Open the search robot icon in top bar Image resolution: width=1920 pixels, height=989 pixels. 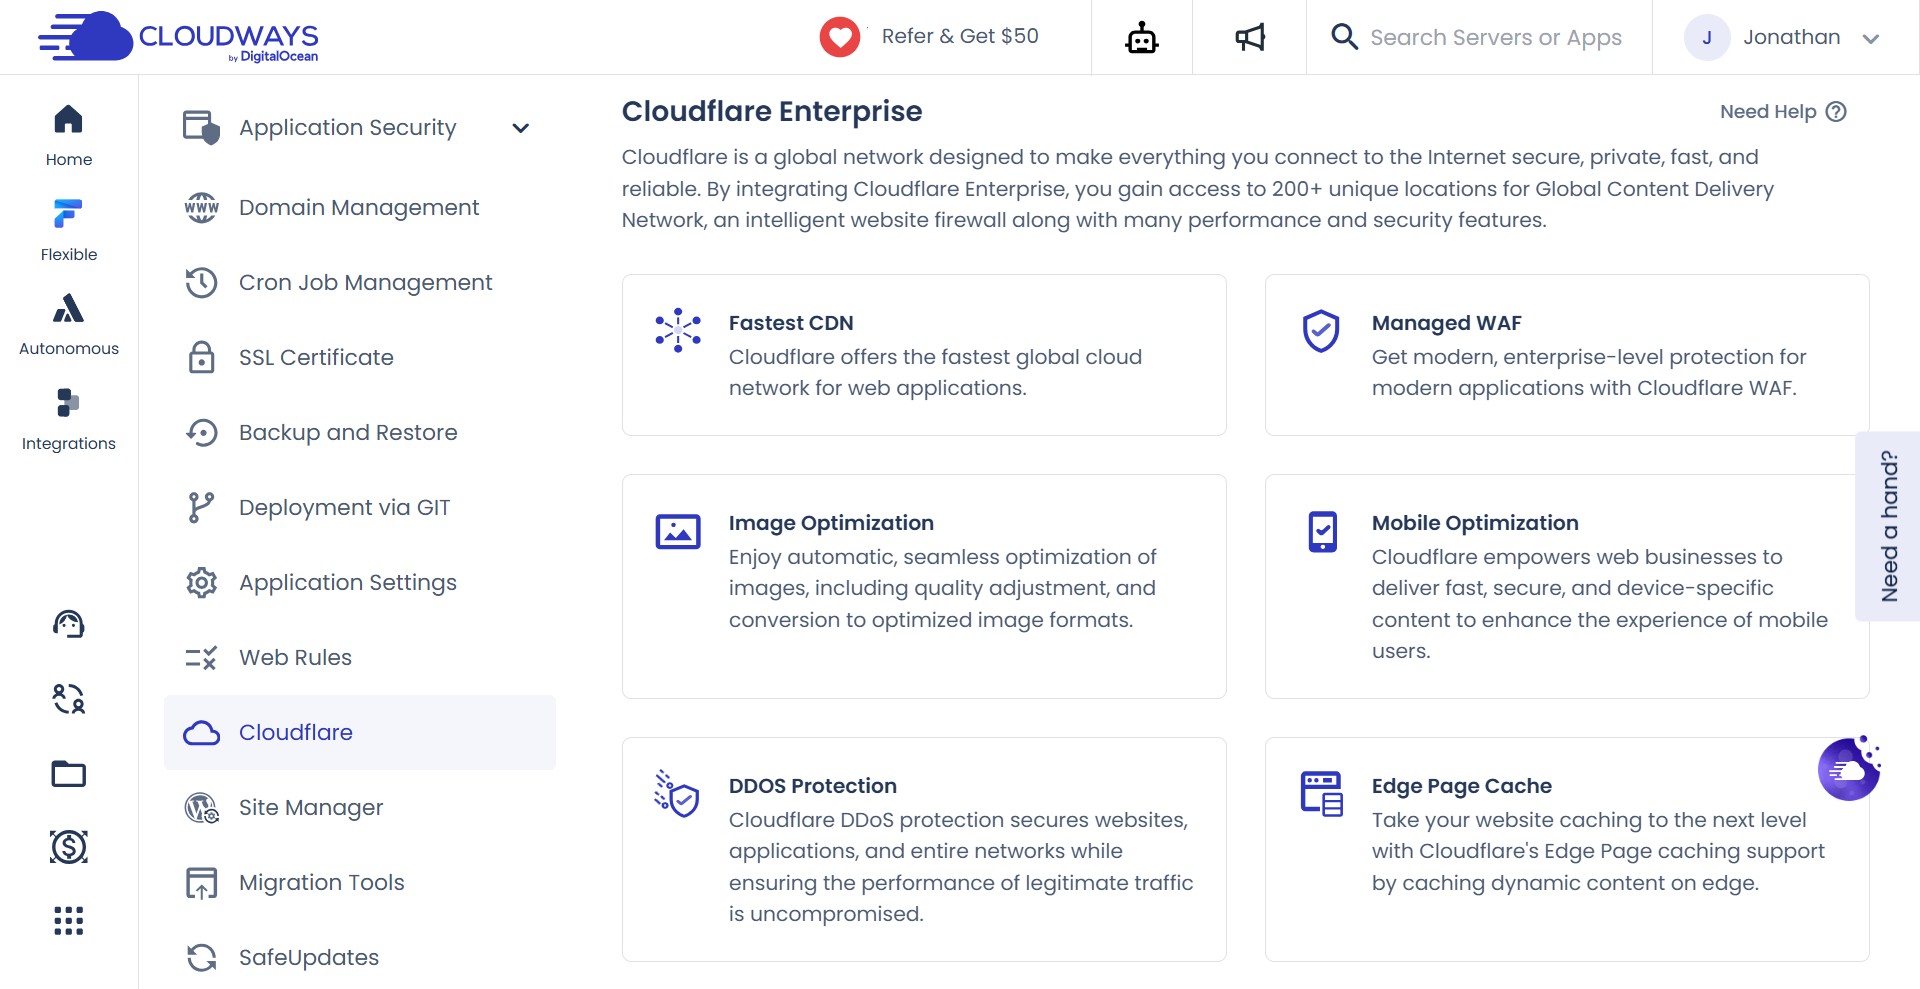pos(1141,37)
